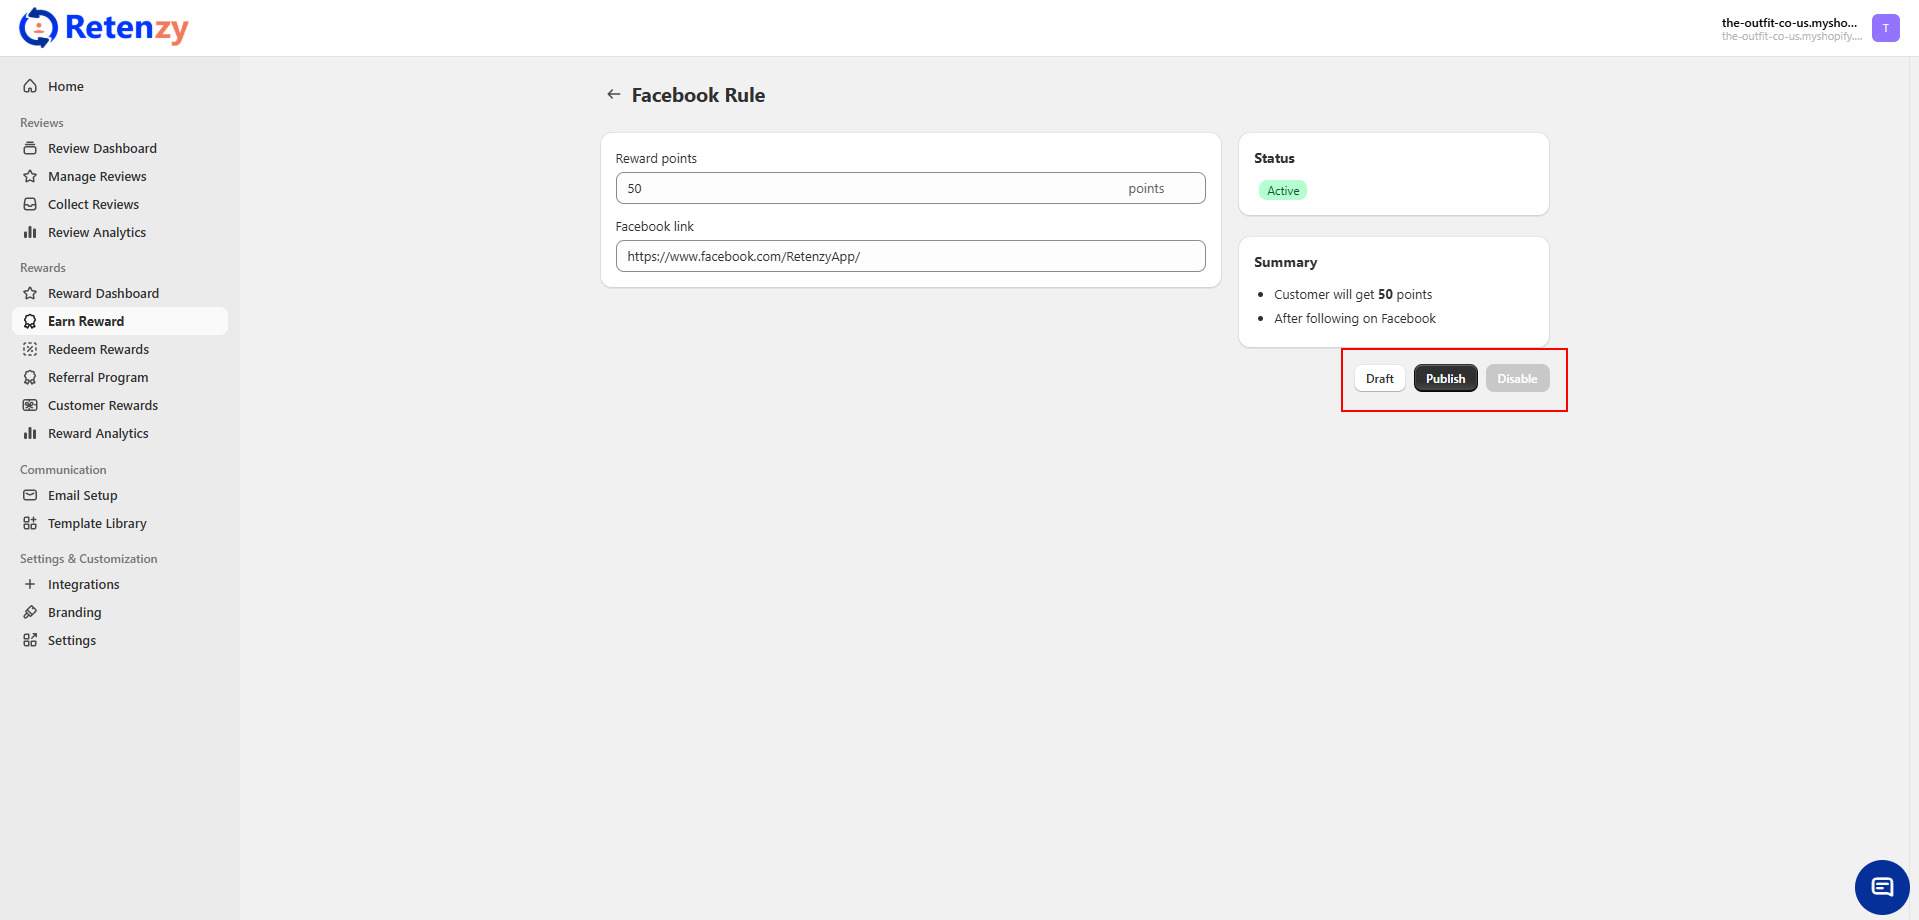Click the Review Analytics bar chart icon

coord(30,232)
